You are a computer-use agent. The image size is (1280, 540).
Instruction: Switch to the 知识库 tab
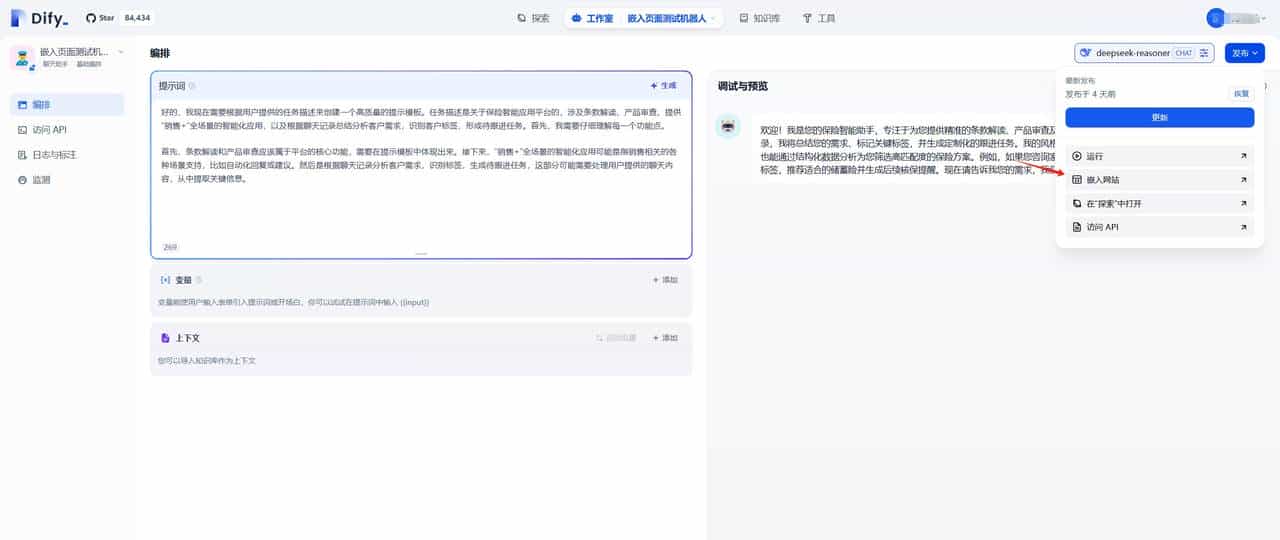(760, 18)
